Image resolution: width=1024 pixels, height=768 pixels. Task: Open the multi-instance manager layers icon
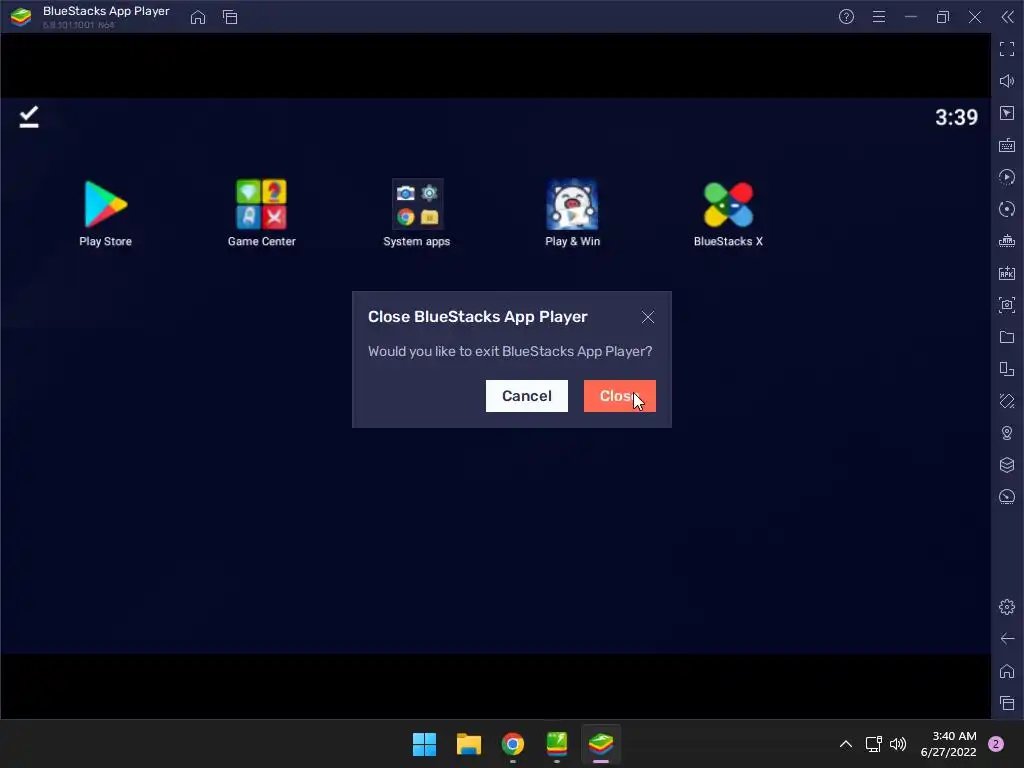(x=1007, y=465)
